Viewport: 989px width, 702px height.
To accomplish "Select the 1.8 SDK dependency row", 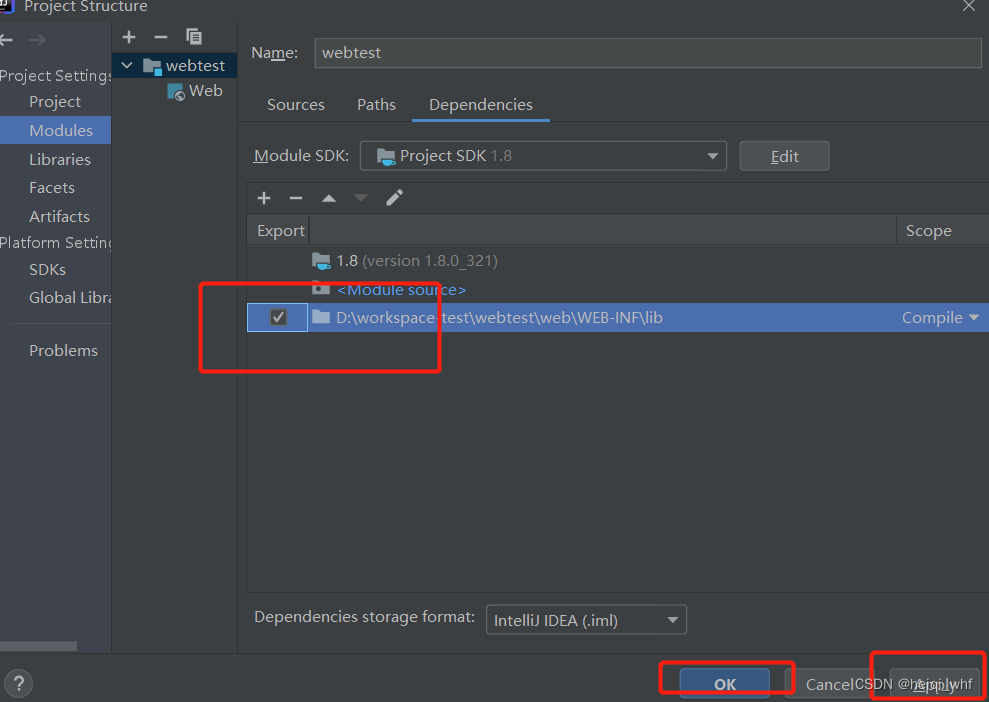I will (x=617, y=260).
